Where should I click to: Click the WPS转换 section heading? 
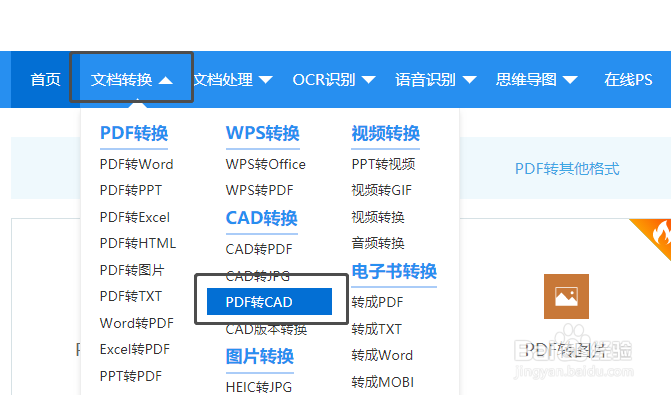[262, 134]
